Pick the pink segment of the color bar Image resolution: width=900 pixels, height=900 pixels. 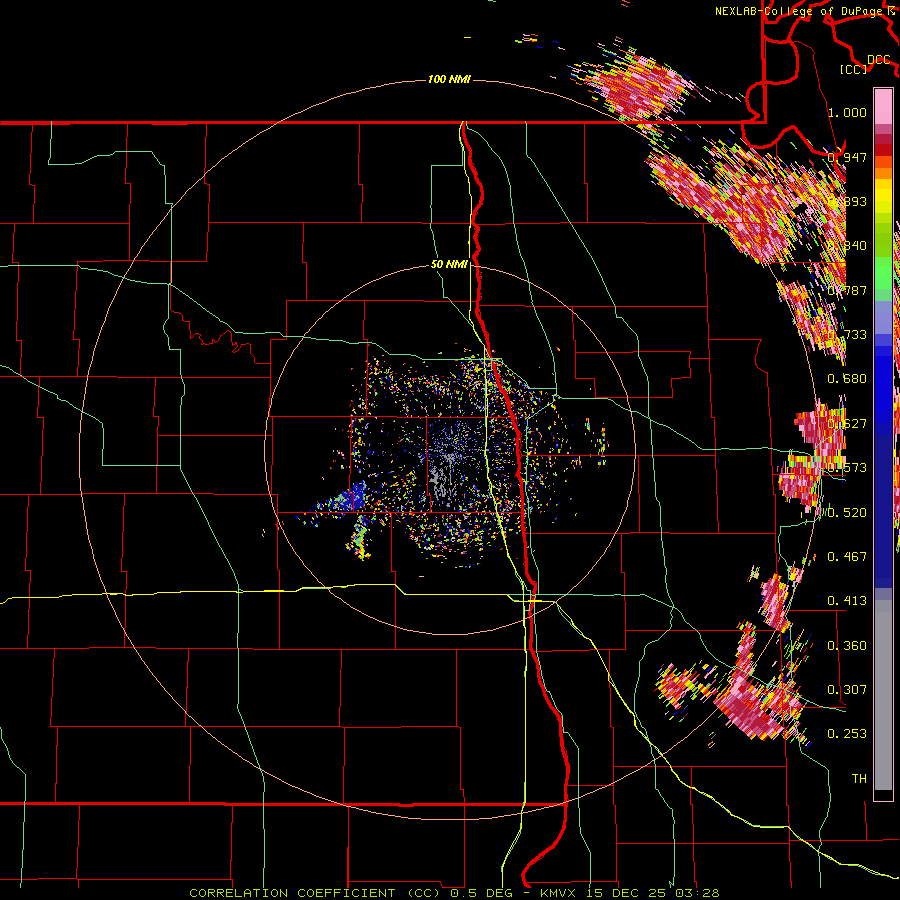pyautogui.click(x=883, y=106)
